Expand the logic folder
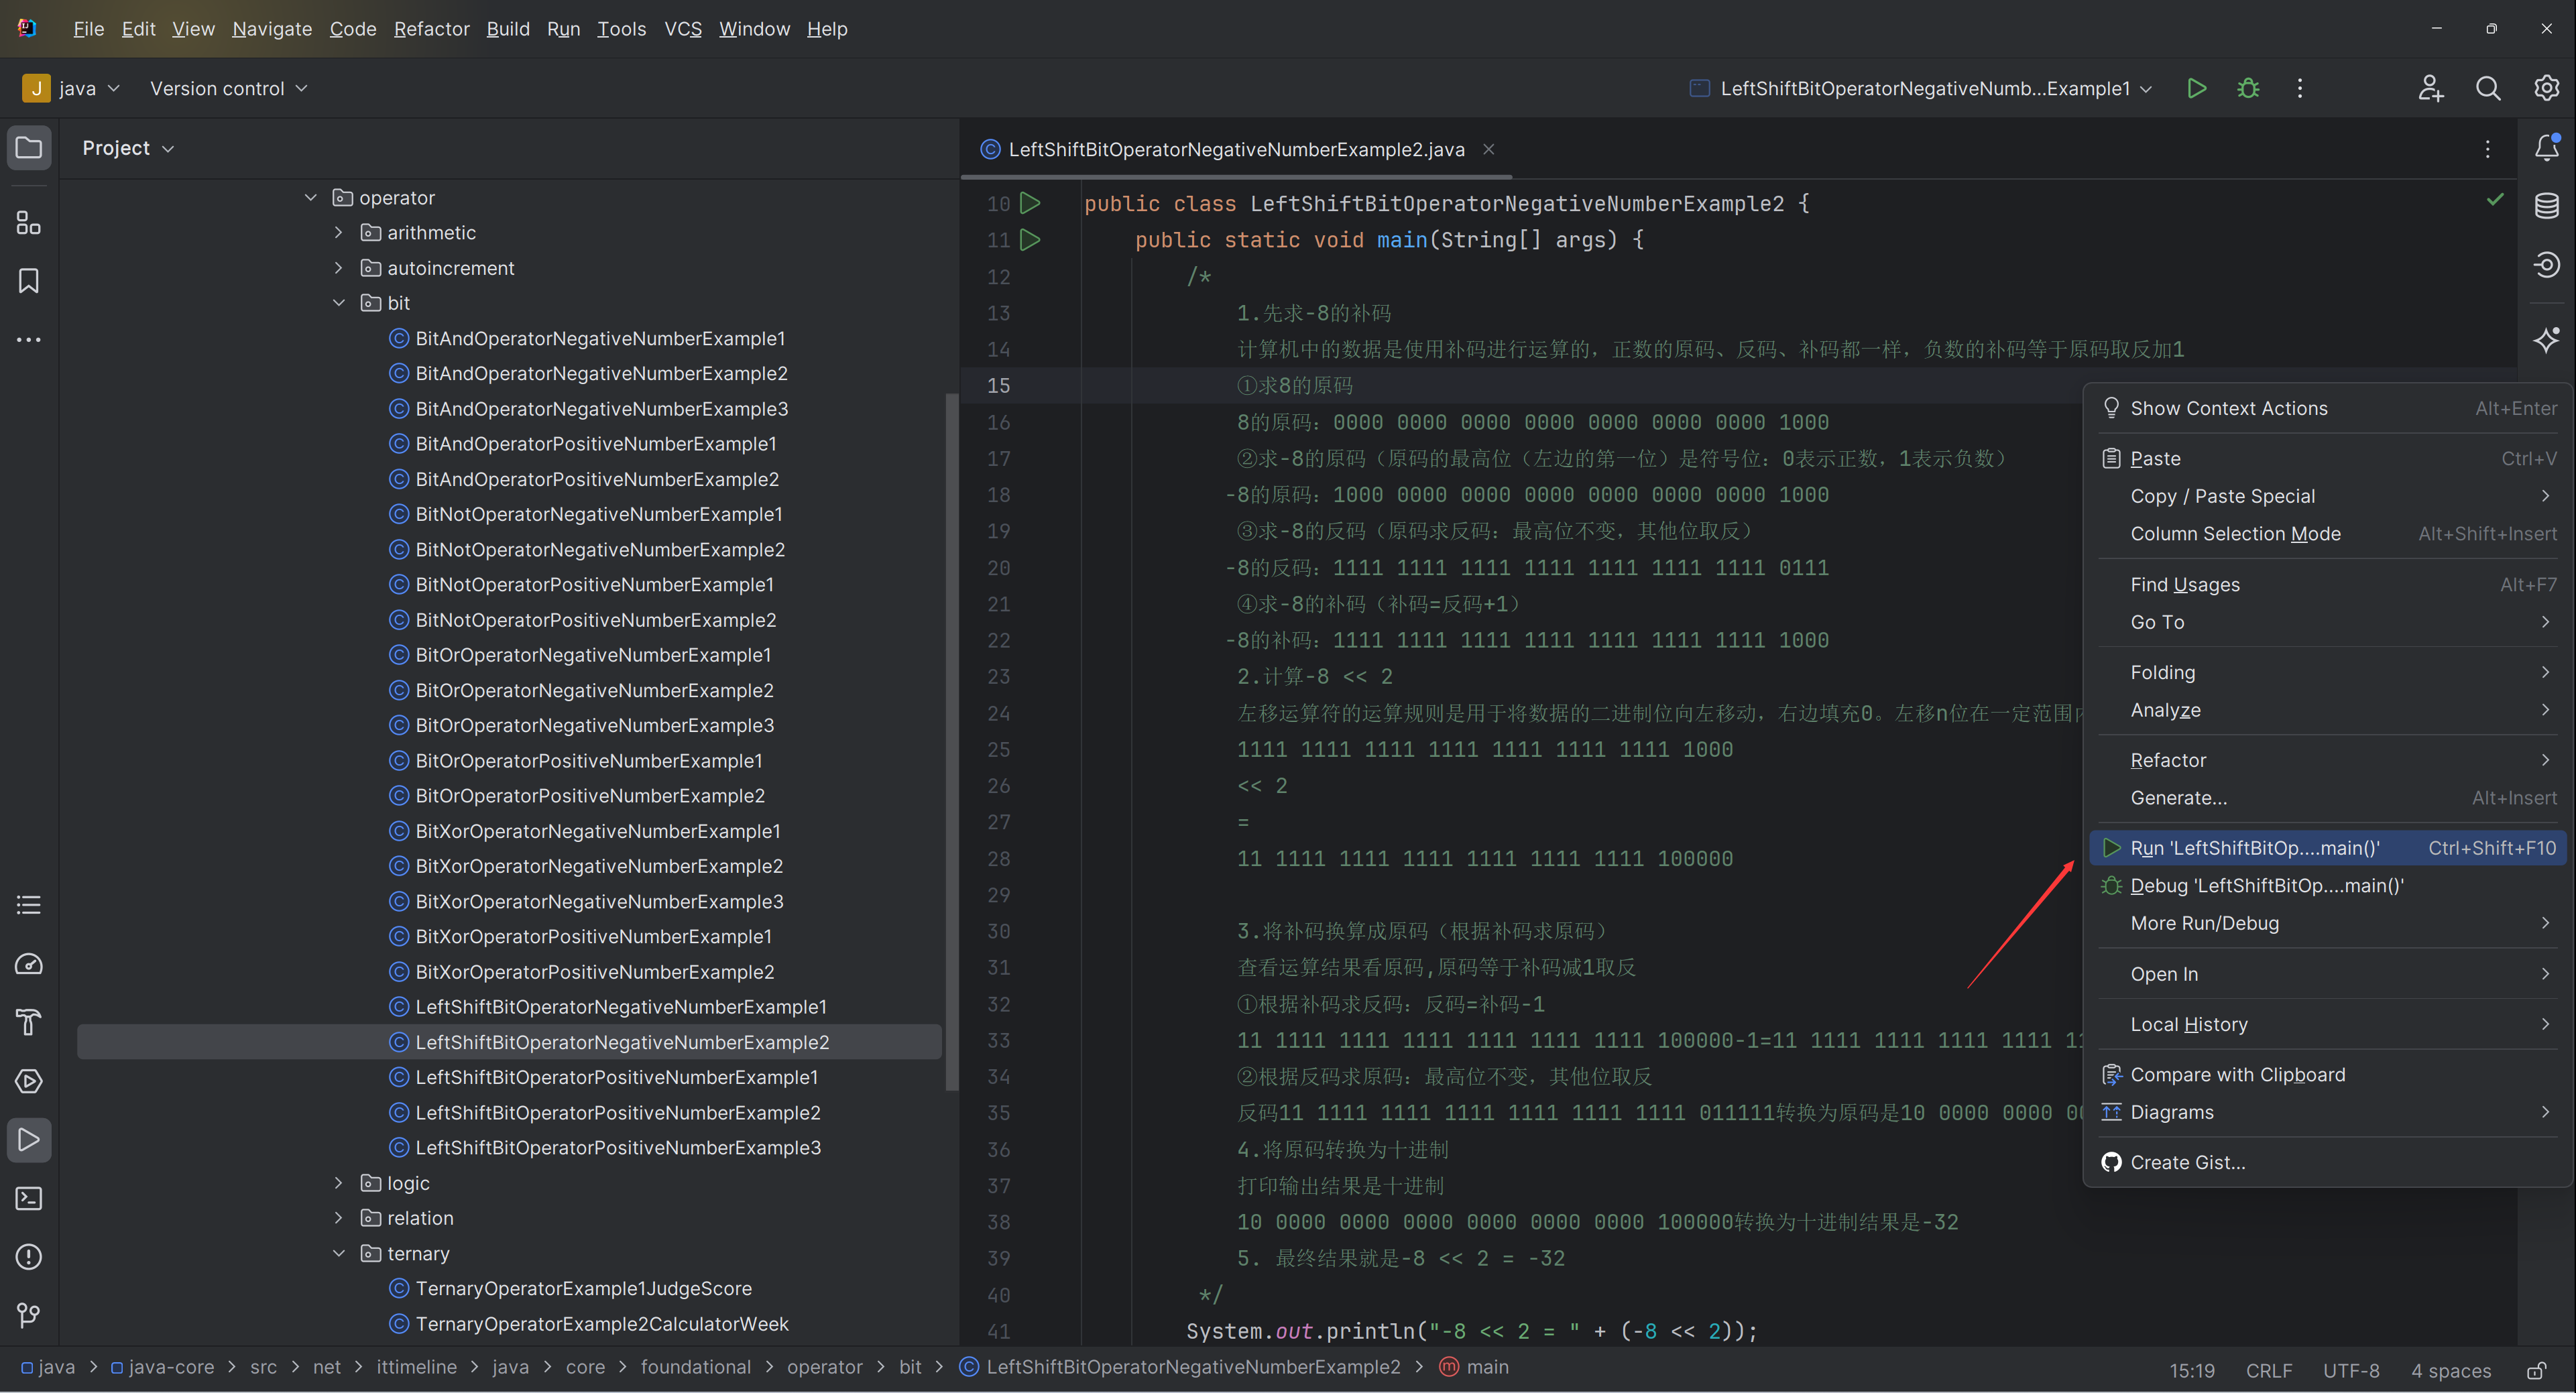Image resolution: width=2576 pixels, height=1393 pixels. pyautogui.click(x=338, y=1183)
